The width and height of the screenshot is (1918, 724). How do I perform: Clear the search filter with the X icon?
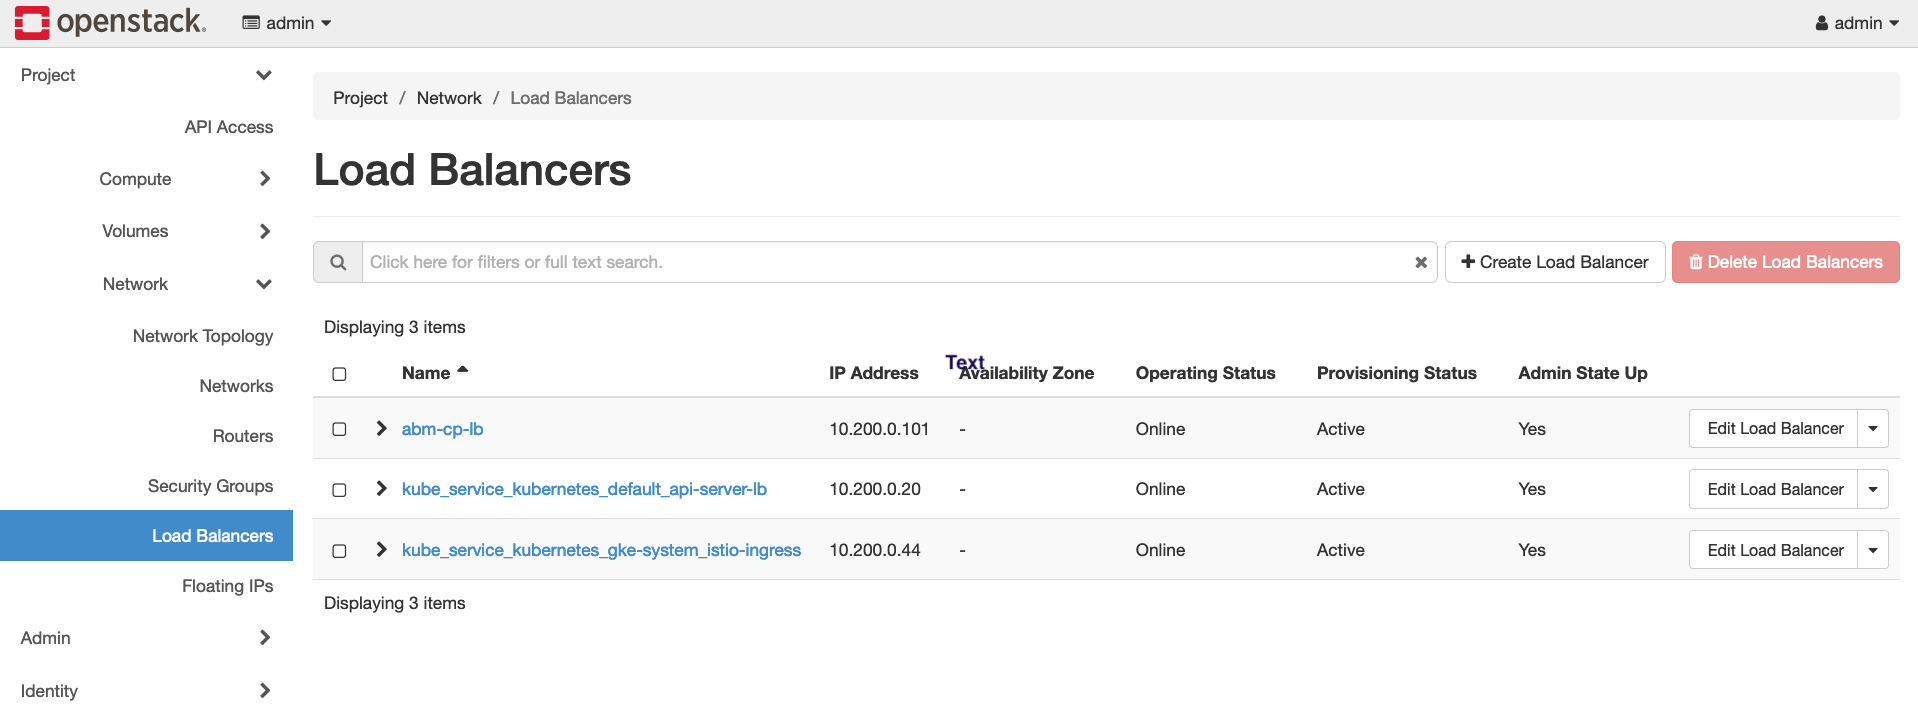[x=1420, y=262]
